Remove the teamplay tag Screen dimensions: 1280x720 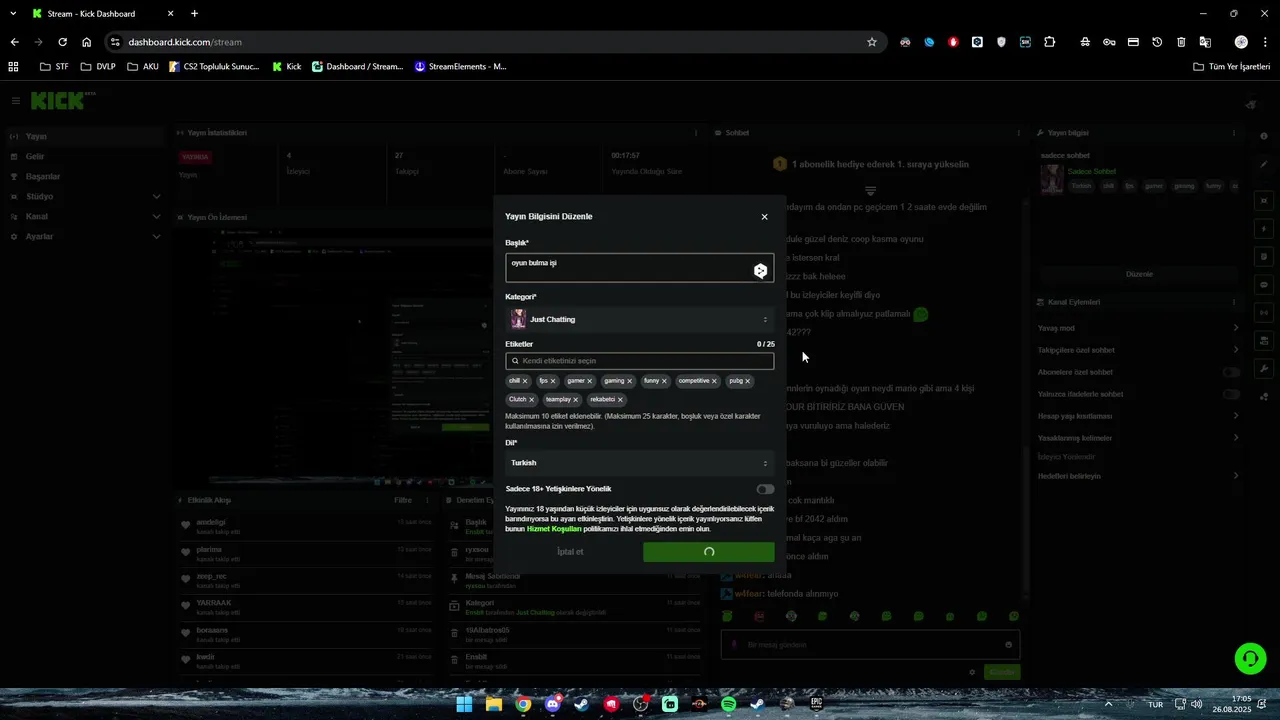point(576,400)
